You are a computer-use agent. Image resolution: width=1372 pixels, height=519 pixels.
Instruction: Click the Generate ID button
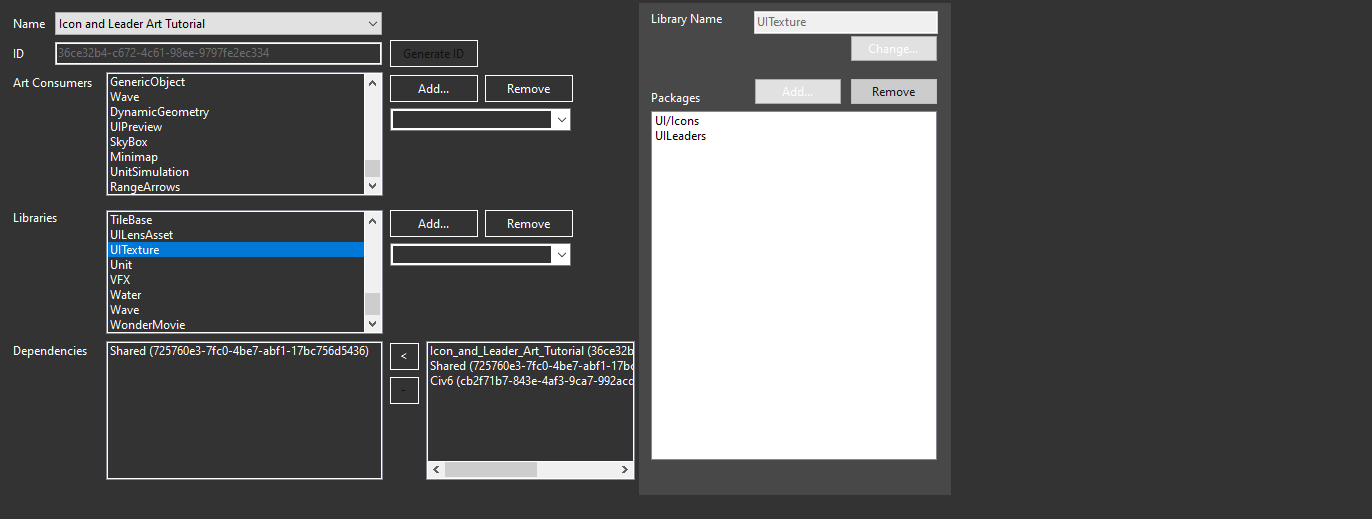[434, 53]
